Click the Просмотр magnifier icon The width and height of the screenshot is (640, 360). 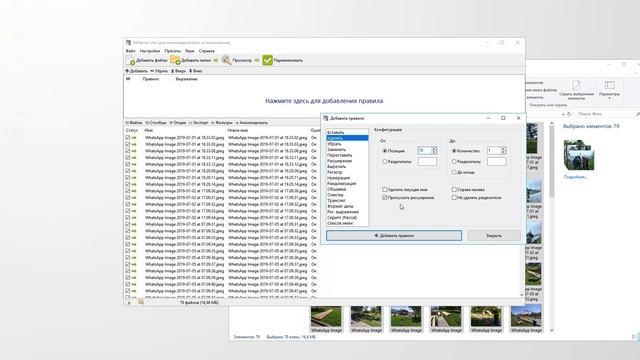[x=226, y=60]
